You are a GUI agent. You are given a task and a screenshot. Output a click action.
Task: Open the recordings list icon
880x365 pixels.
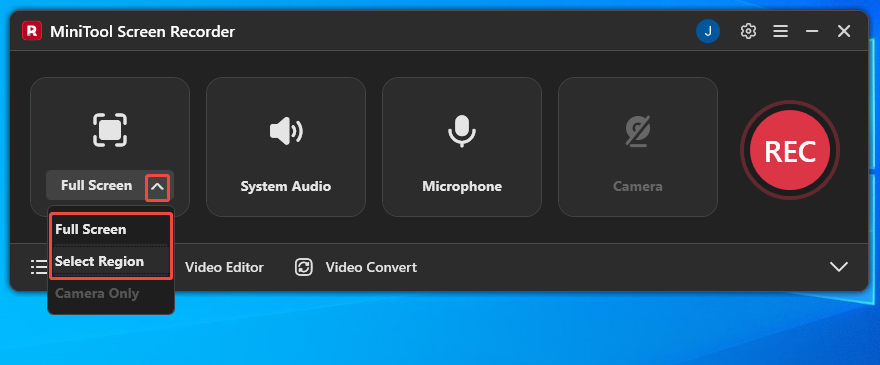click(x=39, y=267)
